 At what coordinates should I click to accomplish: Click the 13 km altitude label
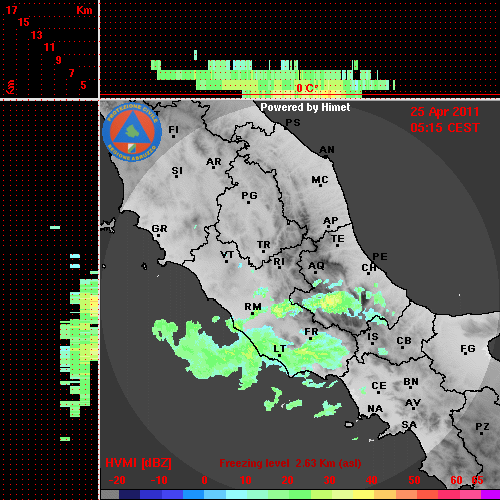(37, 35)
